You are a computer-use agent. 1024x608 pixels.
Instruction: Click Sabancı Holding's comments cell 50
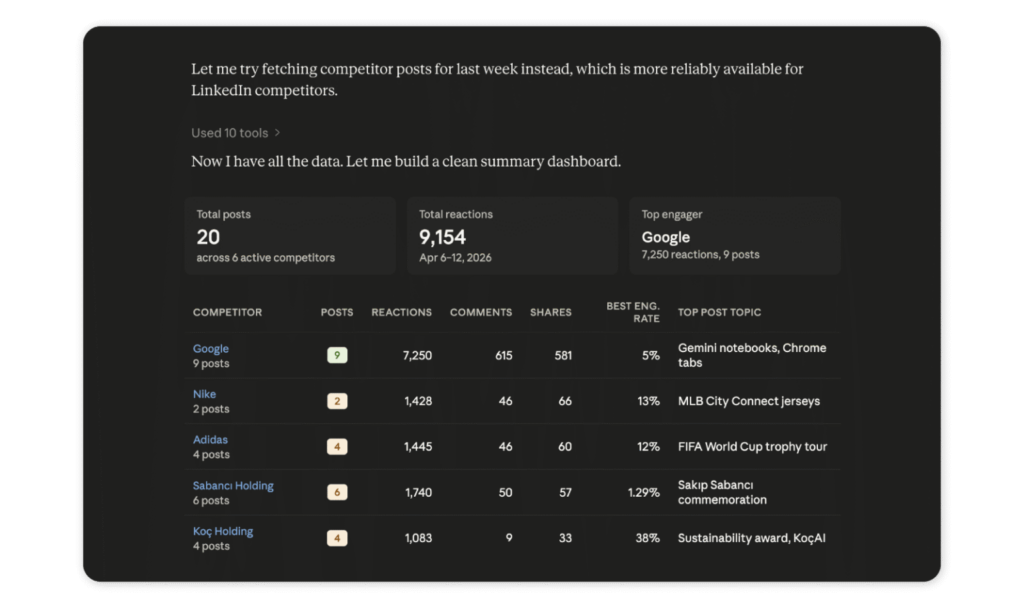pyautogui.click(x=505, y=492)
